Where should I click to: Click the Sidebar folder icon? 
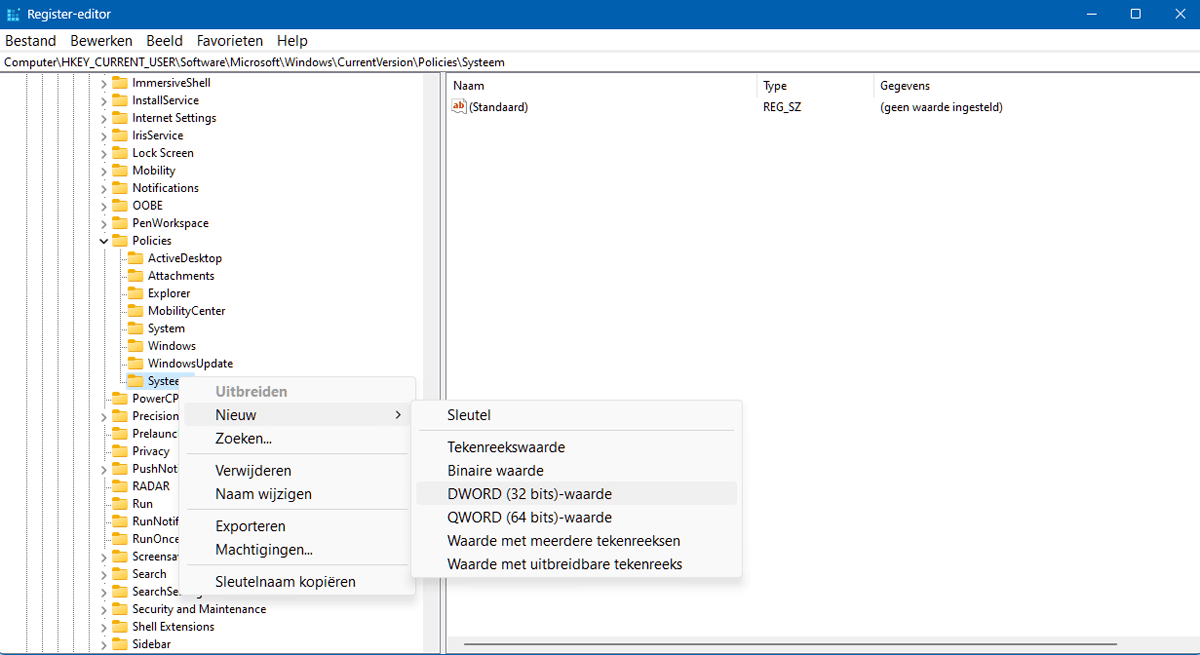pos(120,644)
